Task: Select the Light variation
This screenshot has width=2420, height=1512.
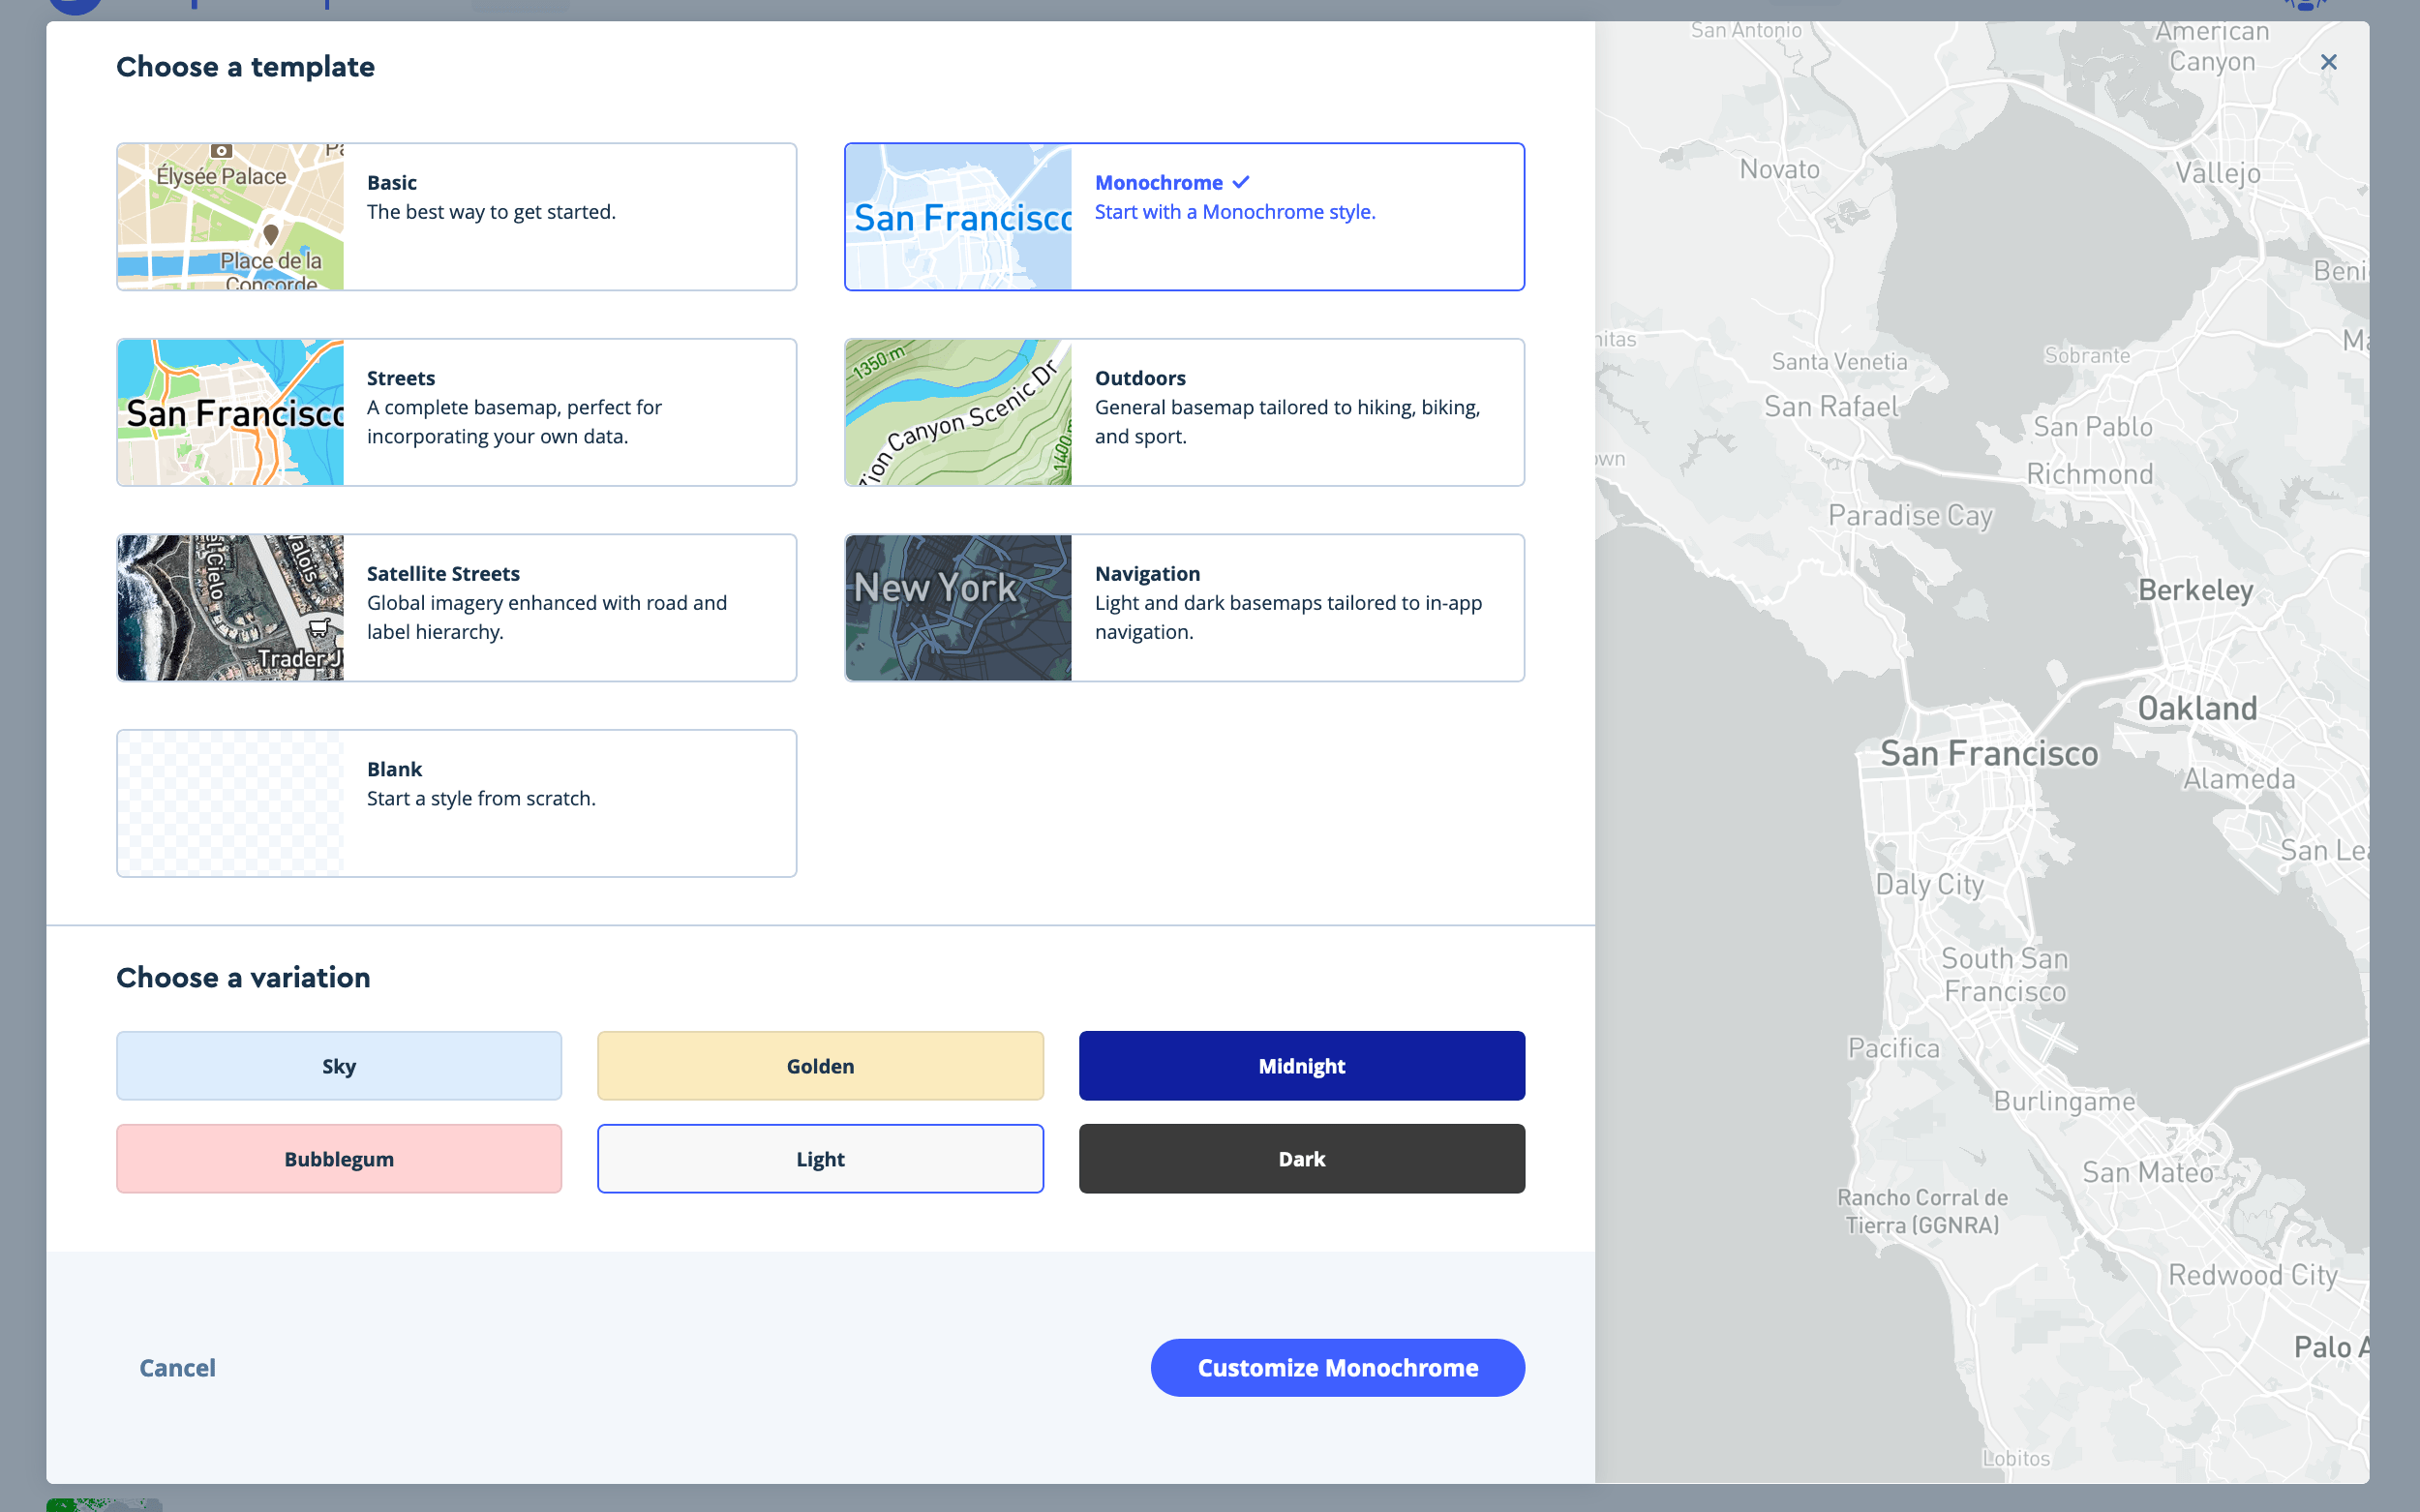Action: (820, 1159)
